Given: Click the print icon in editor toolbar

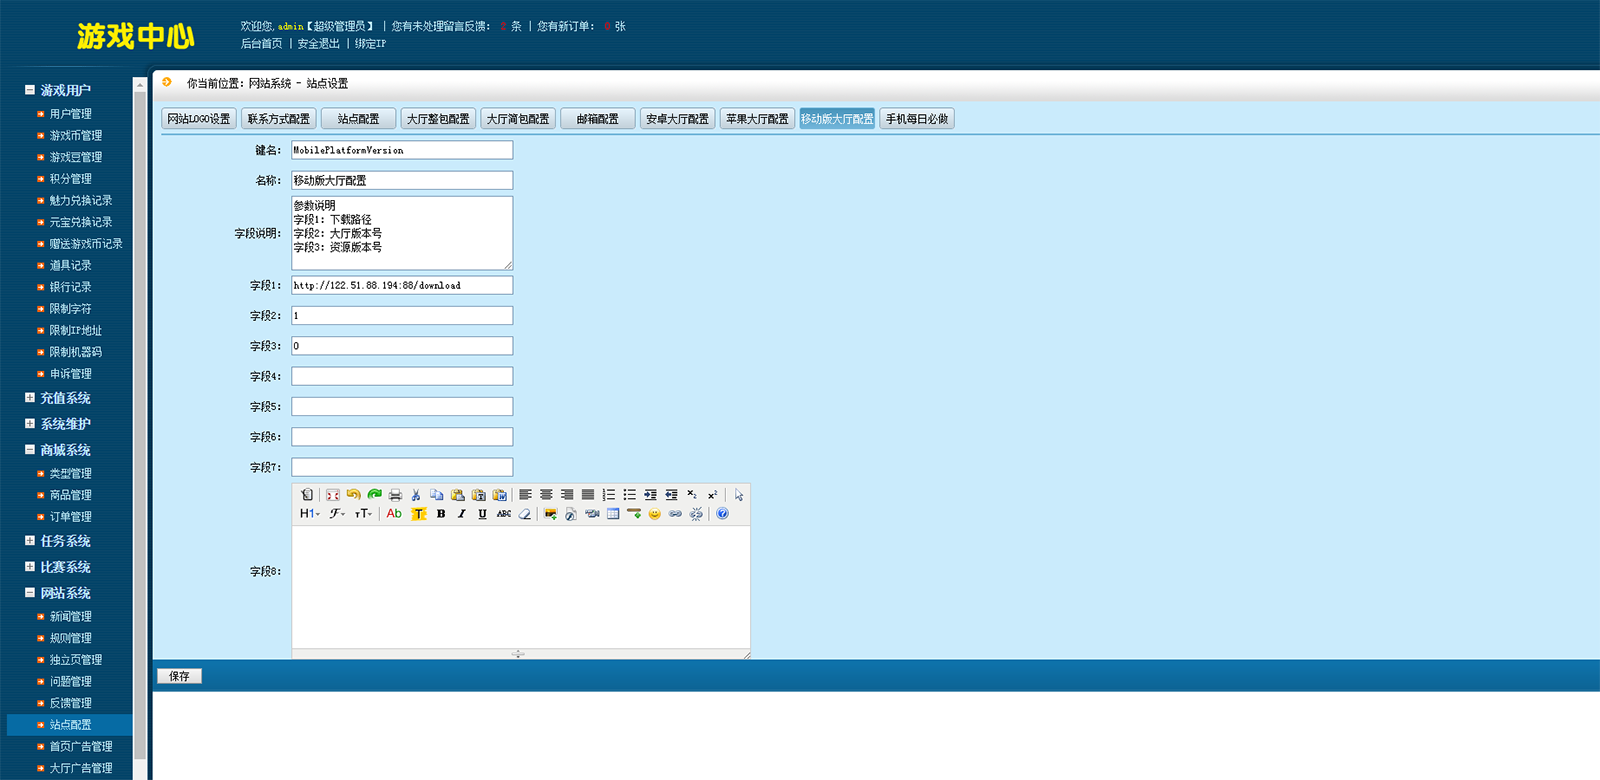Looking at the screenshot, I should tap(395, 495).
